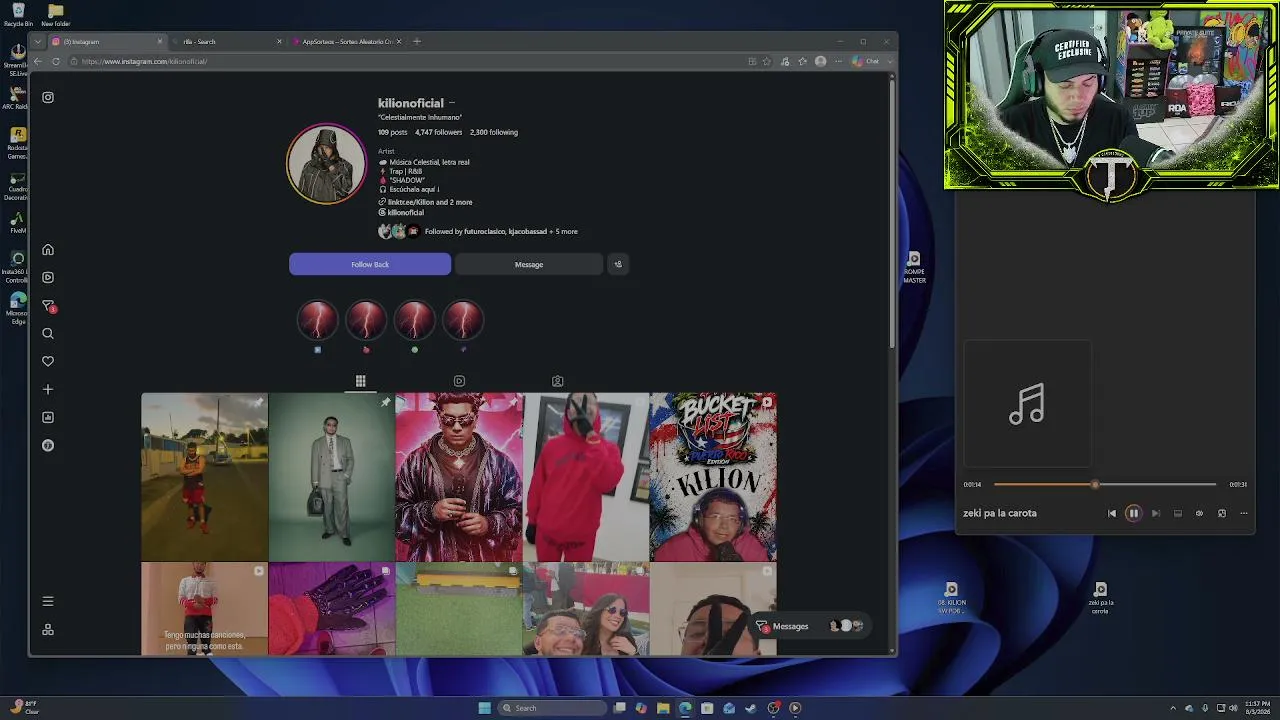Open File Explorer from the taskbar
1280x720 pixels.
coord(663,708)
